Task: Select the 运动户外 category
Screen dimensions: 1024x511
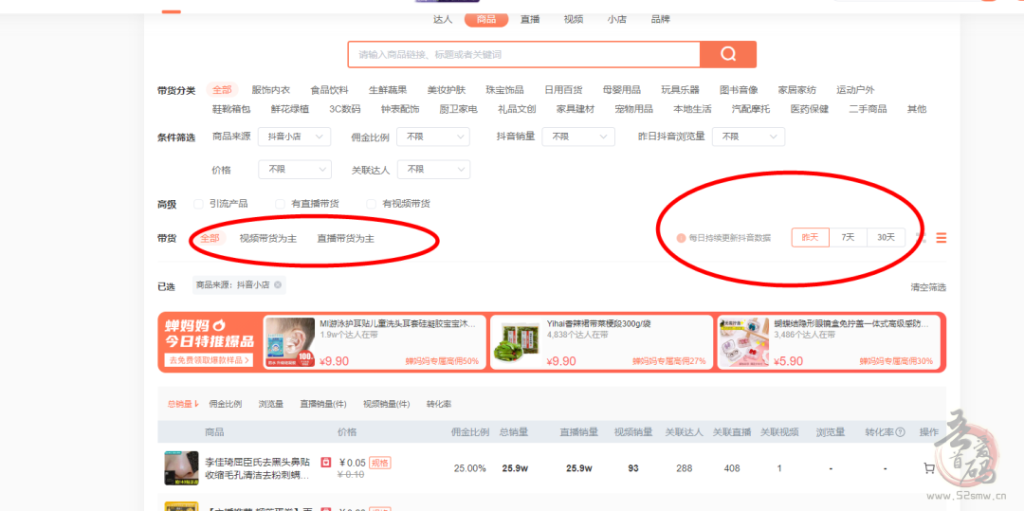Action: pos(856,90)
